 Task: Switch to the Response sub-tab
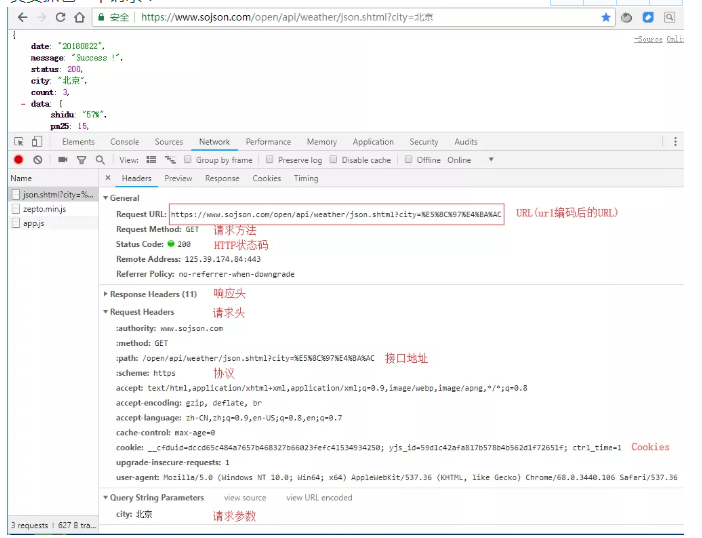[x=222, y=178]
